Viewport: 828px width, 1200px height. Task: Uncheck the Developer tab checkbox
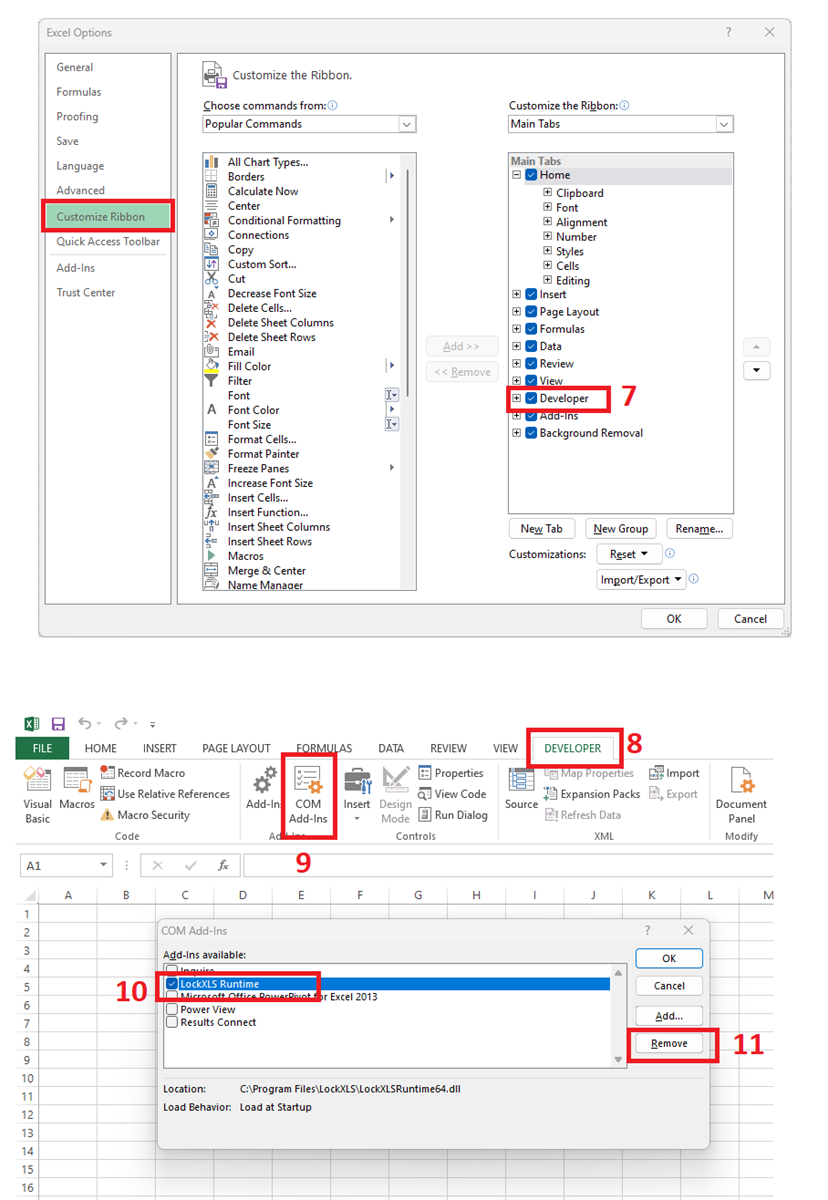coord(531,398)
